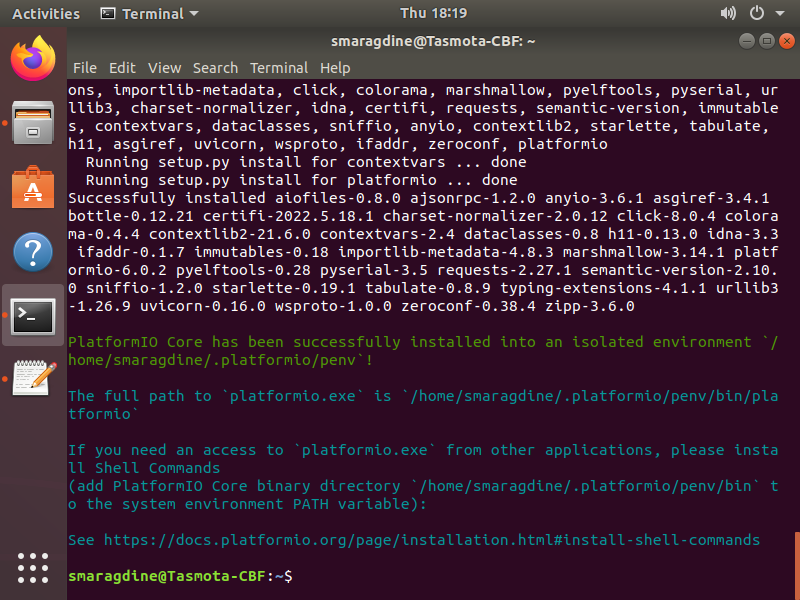800x600 pixels.
Task: Minimize the terminal window
Action: [x=747, y=41]
